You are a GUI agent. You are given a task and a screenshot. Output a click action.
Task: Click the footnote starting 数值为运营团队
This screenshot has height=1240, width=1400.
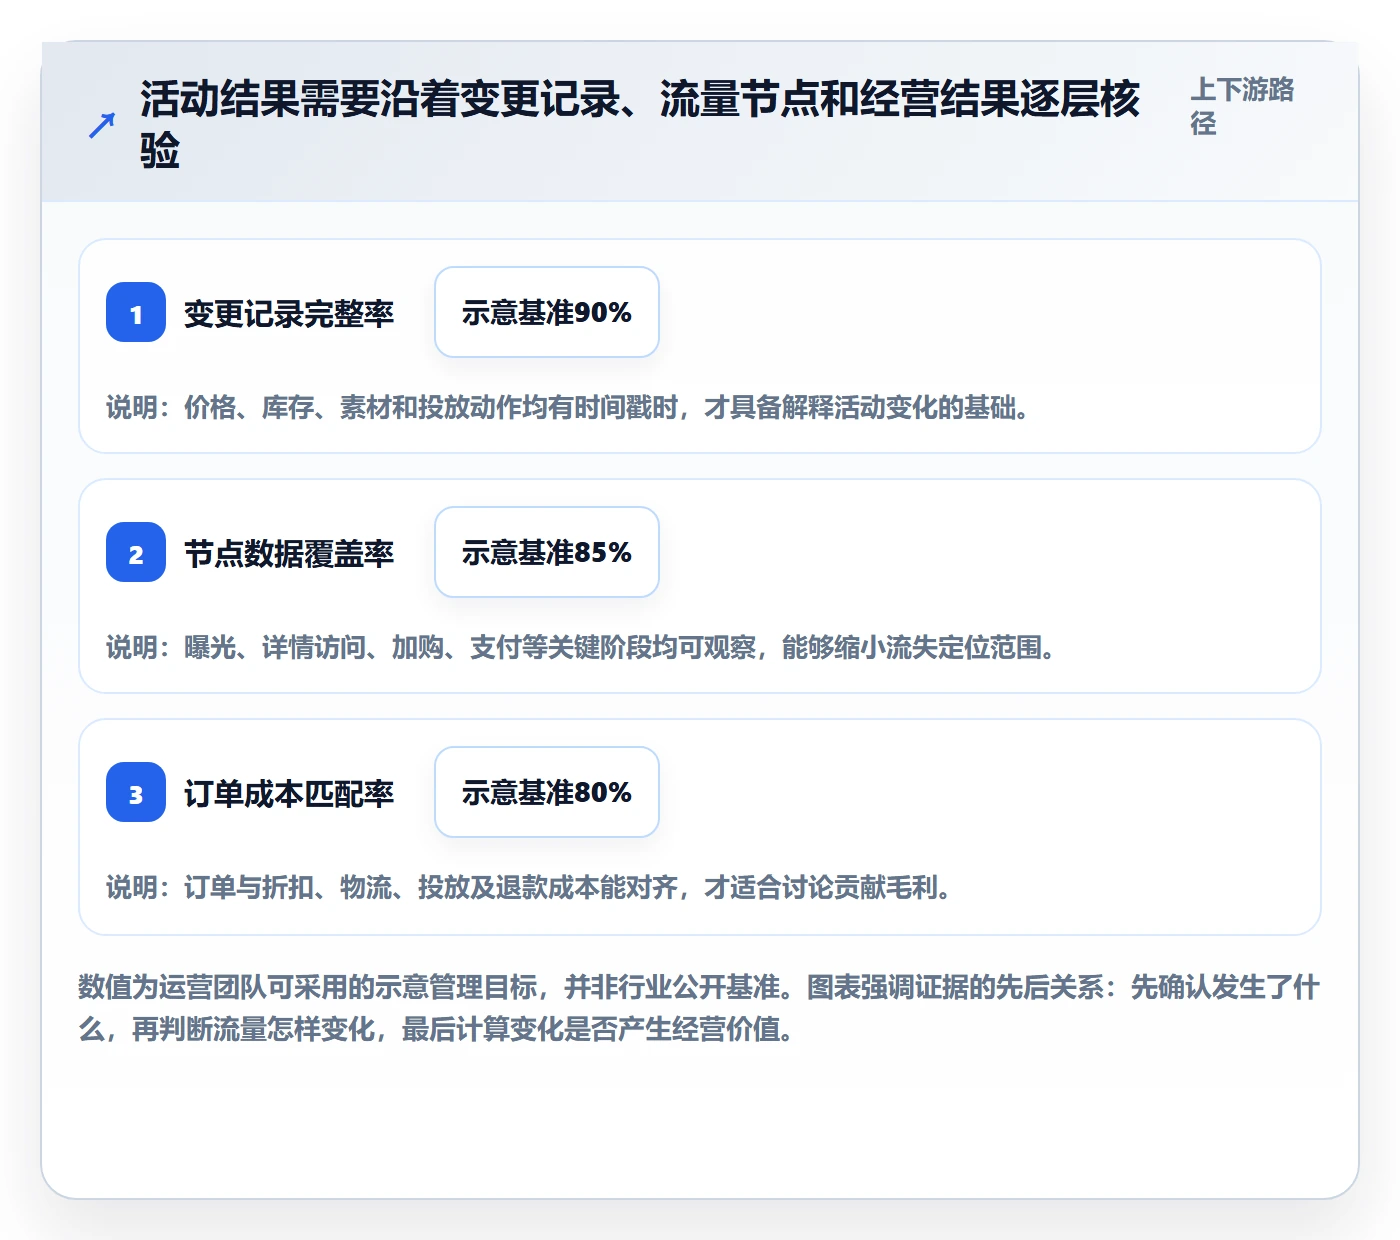[699, 1008]
